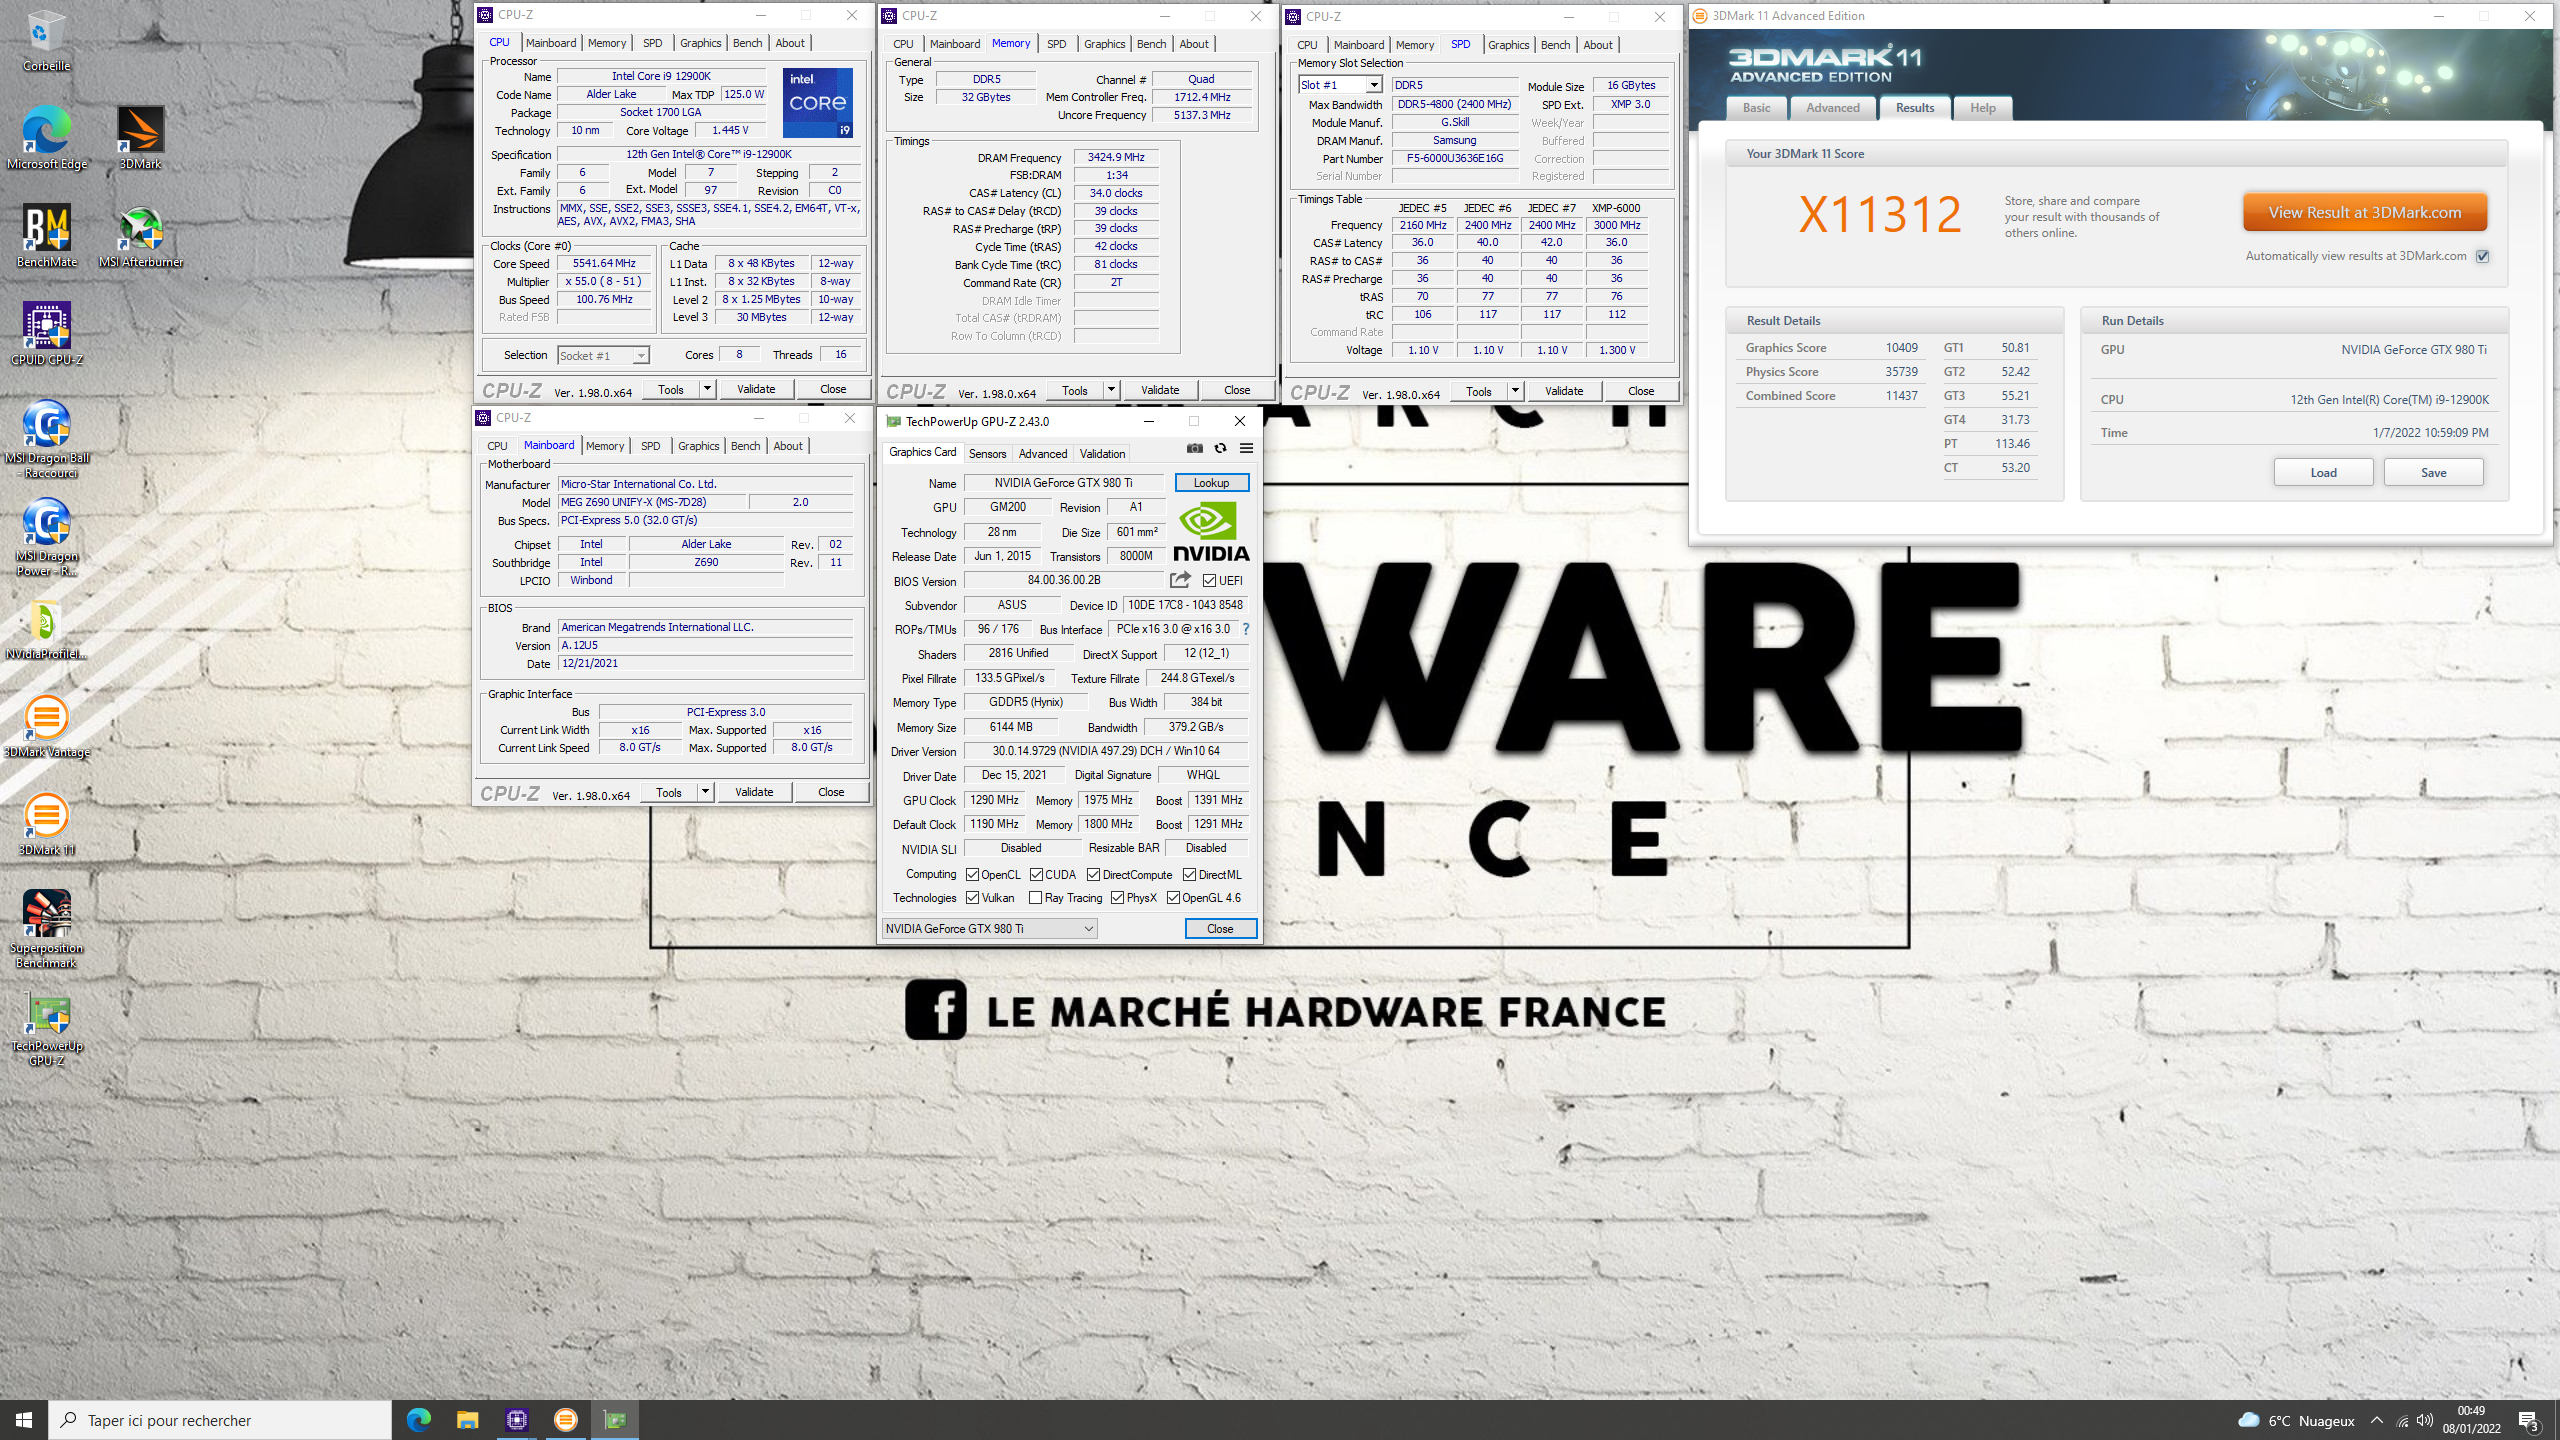The height and width of the screenshot is (1440, 2560).
Task: Toggle UEFI checkbox in GPU-Z
Action: click(1209, 581)
